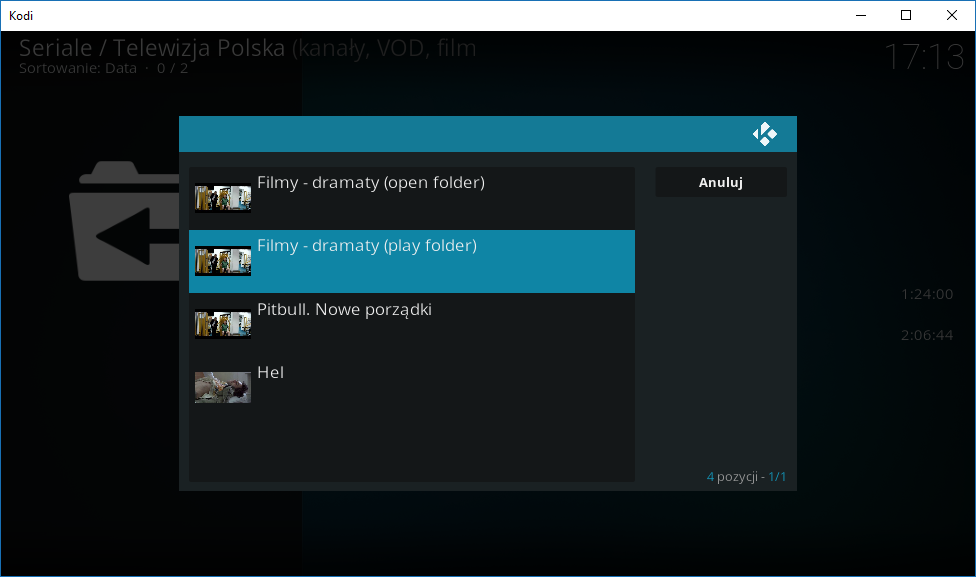Click the Pitbull. Nowe porządki thumbnail

[223, 324]
